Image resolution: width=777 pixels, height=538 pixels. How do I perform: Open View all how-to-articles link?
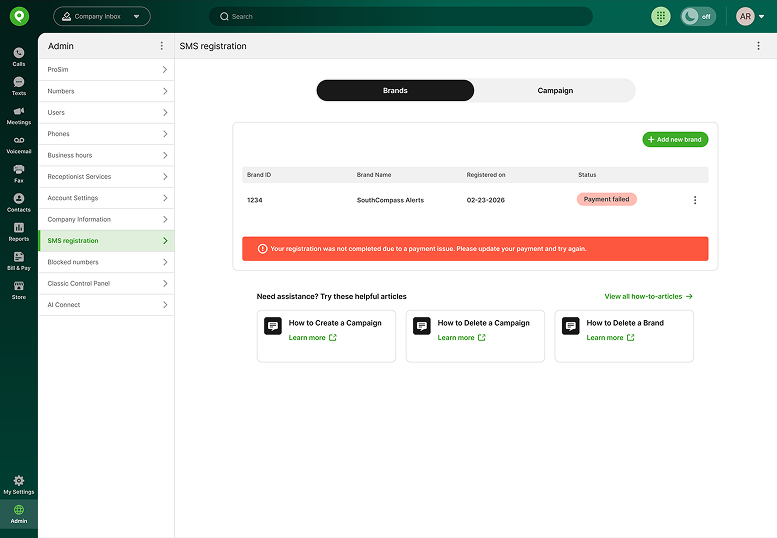648,296
